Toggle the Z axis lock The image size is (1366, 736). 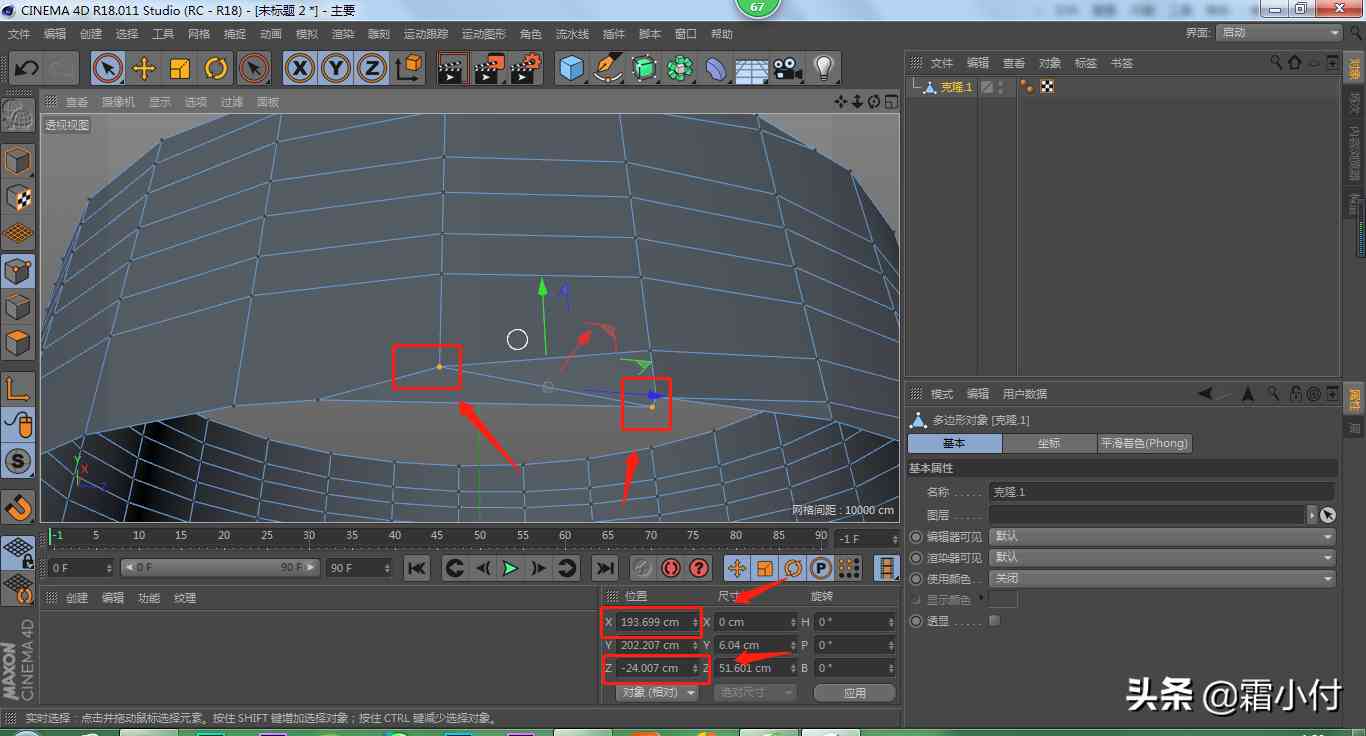tap(372, 68)
